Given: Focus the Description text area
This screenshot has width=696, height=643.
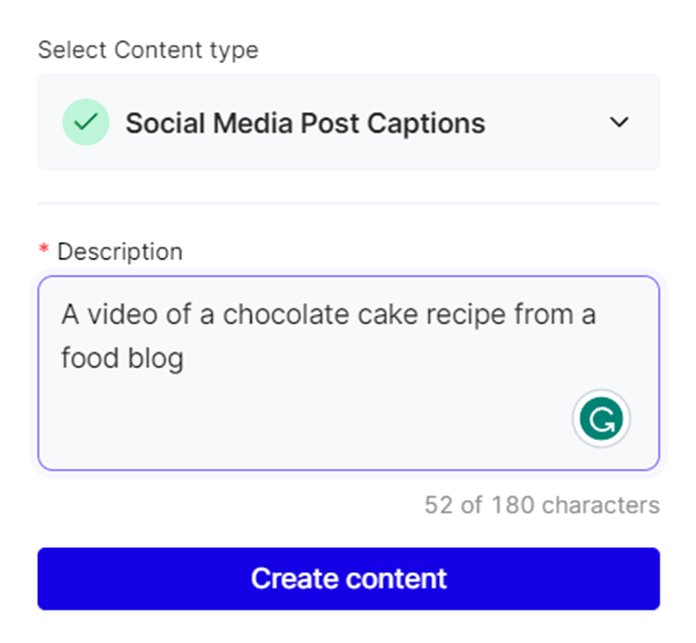Looking at the screenshot, I should (348, 372).
